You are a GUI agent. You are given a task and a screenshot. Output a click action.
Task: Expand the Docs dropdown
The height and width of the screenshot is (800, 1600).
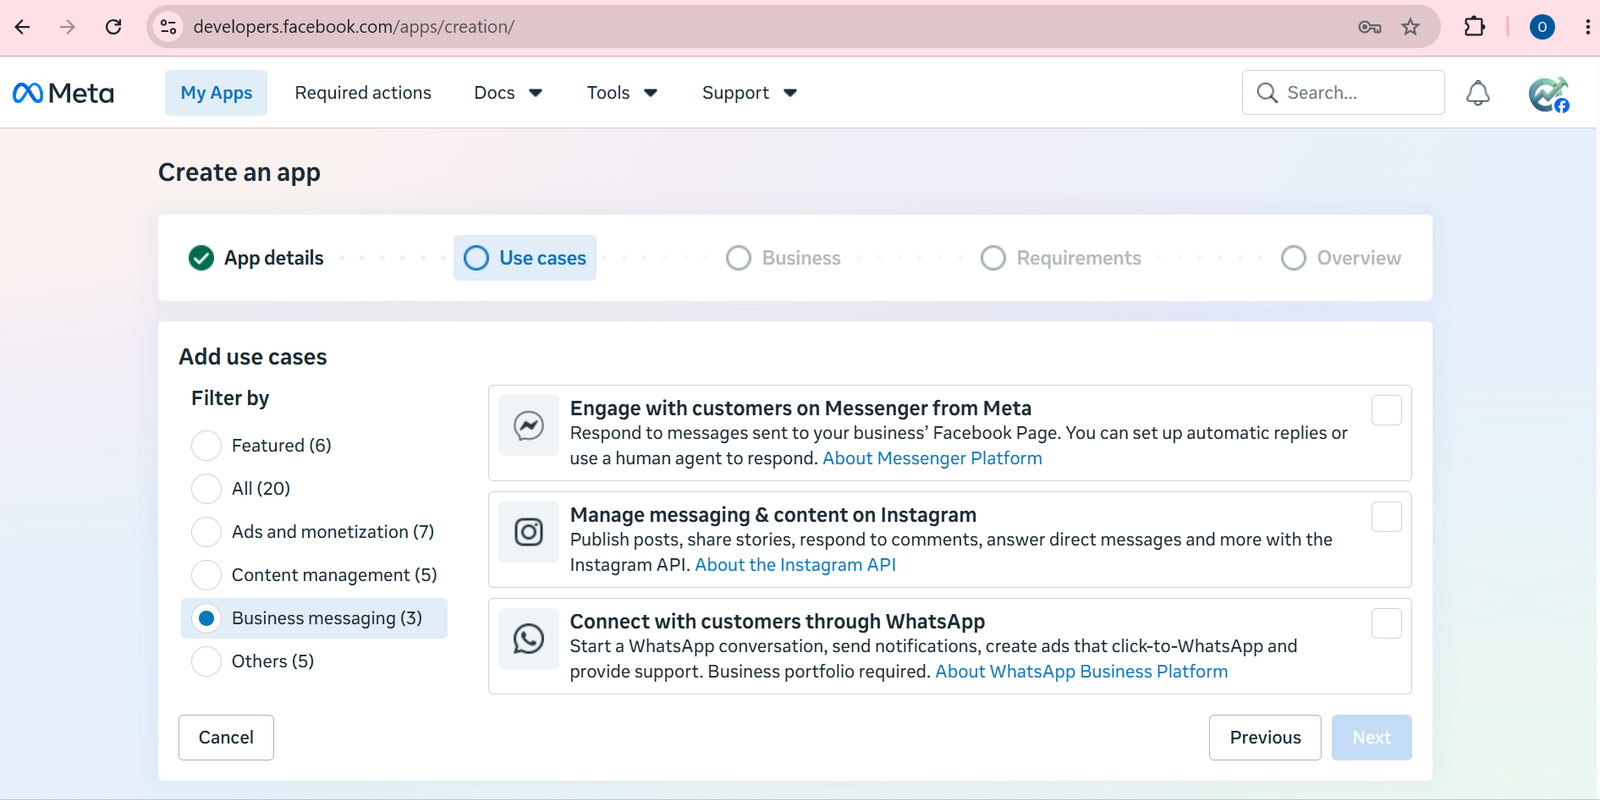[508, 93]
